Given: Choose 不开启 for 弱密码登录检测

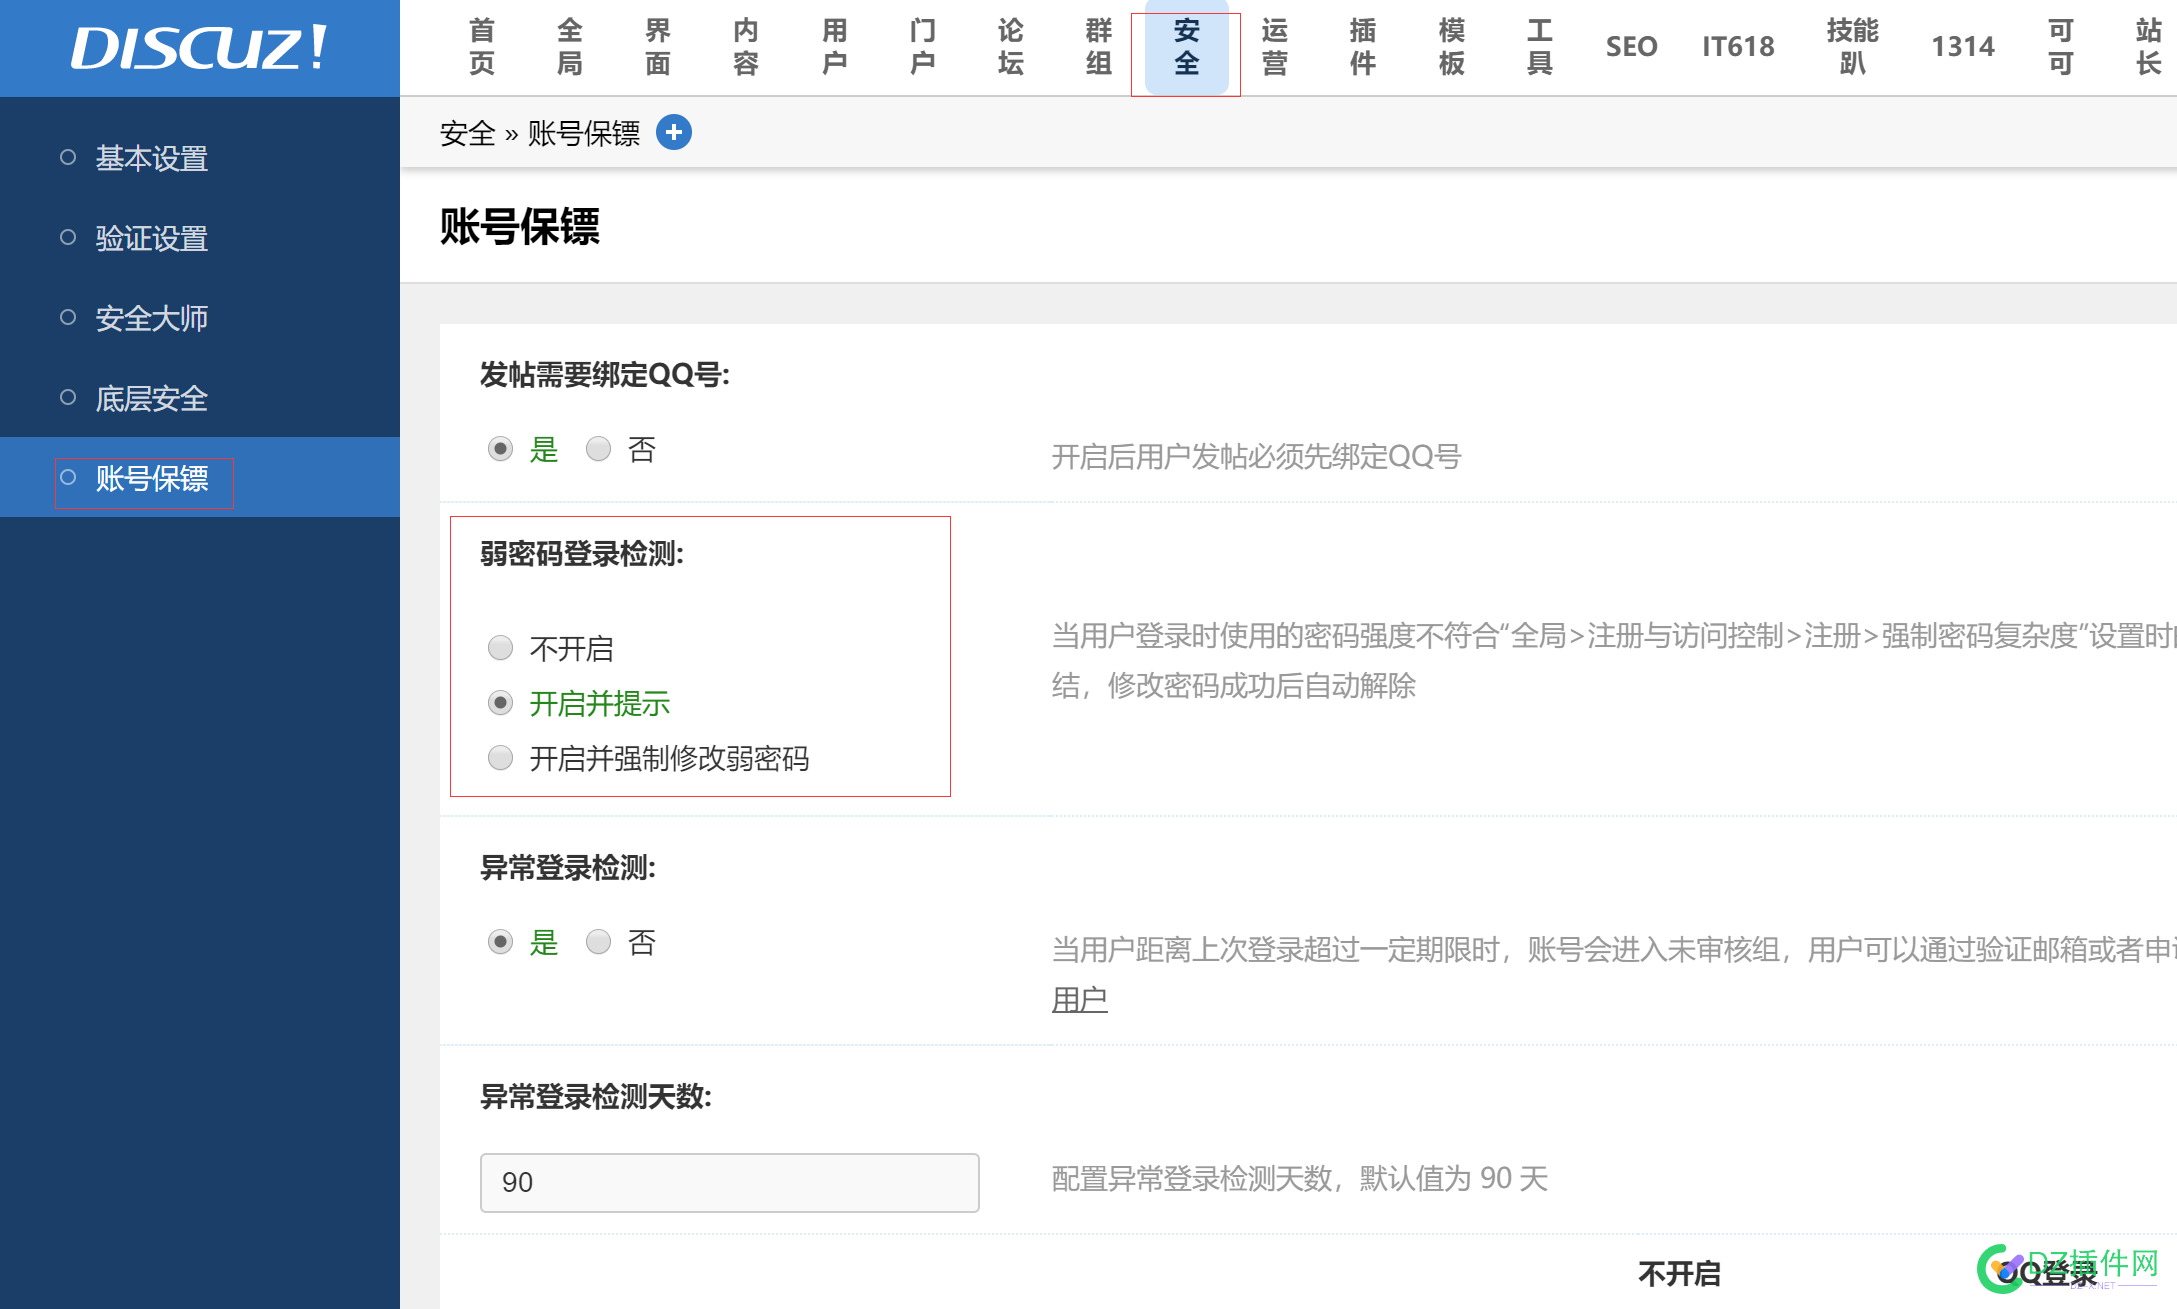Looking at the screenshot, I should tap(500, 648).
